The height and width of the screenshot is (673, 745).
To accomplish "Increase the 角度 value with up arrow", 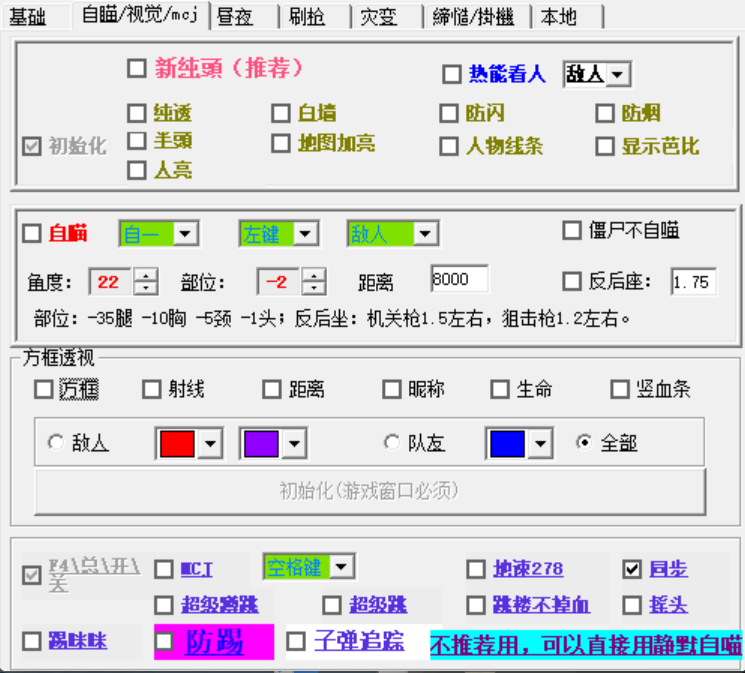I will 146,276.
